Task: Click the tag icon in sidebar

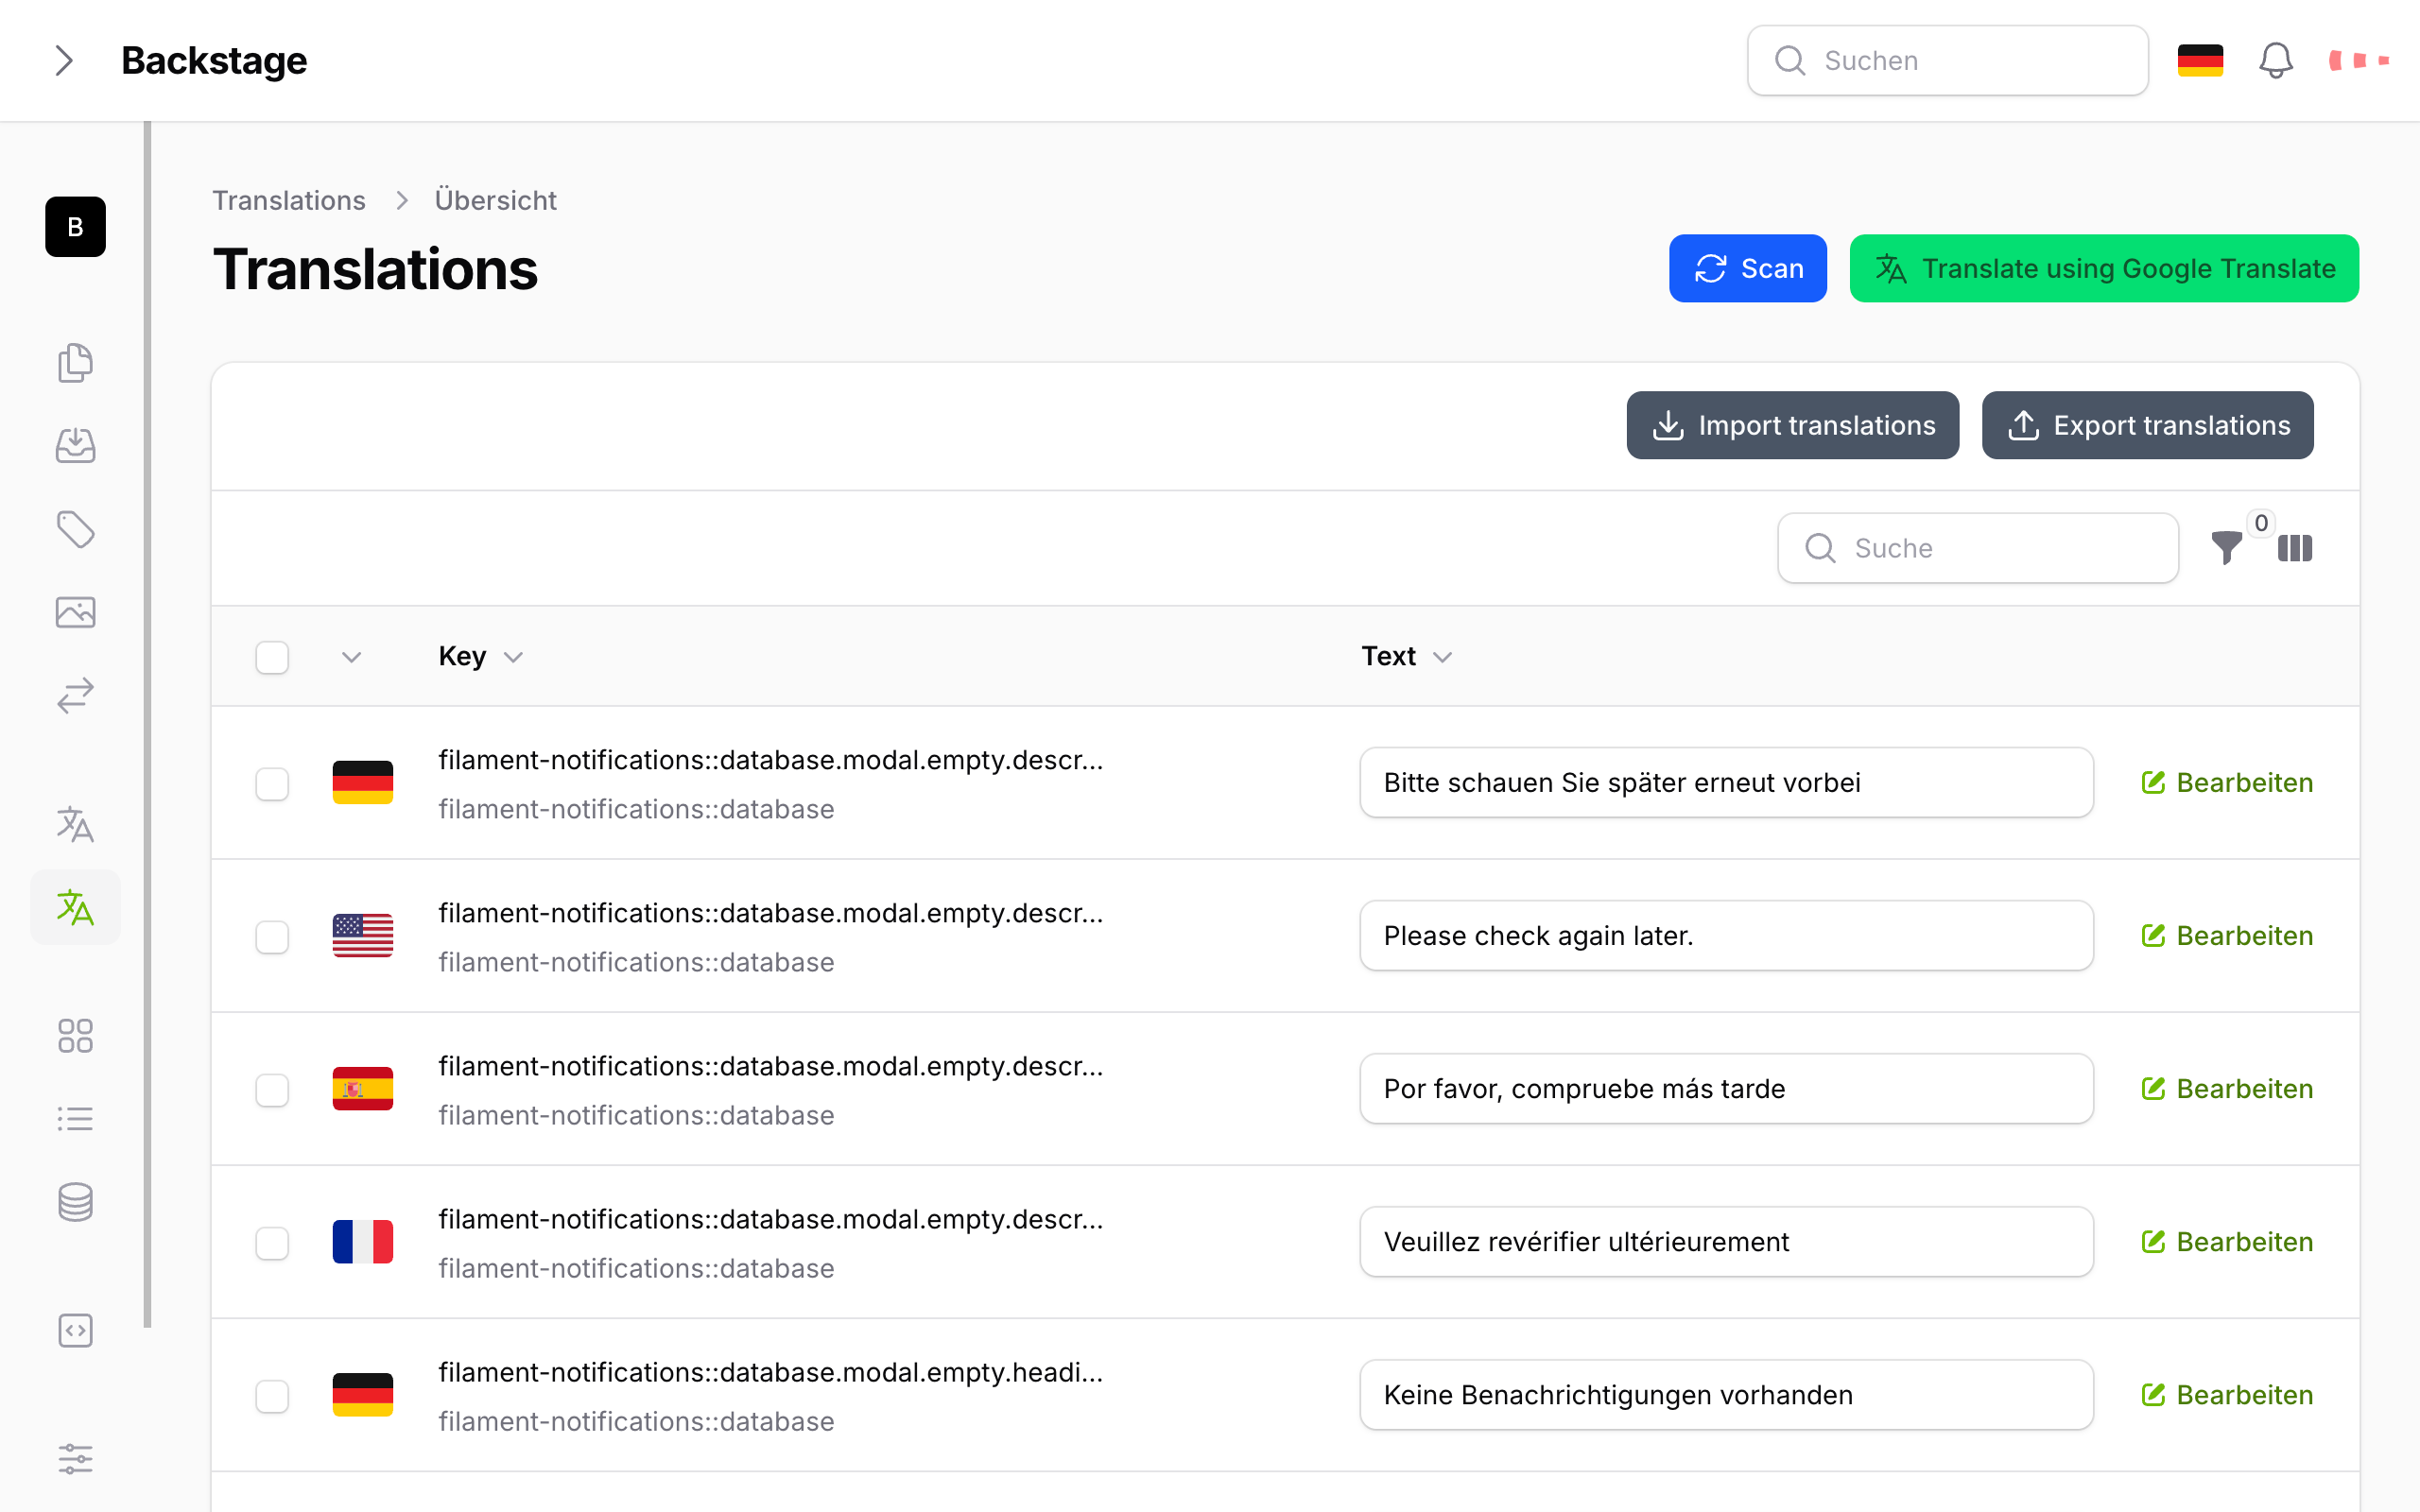Action: 75,529
